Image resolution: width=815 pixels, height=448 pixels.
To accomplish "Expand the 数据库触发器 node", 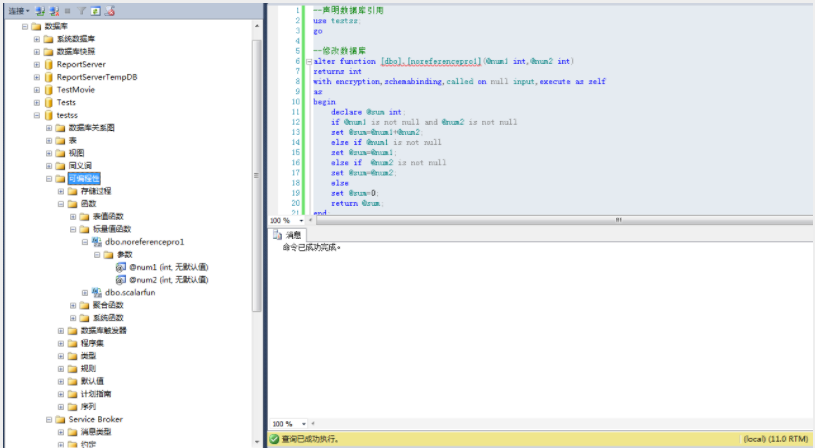I will pos(61,331).
